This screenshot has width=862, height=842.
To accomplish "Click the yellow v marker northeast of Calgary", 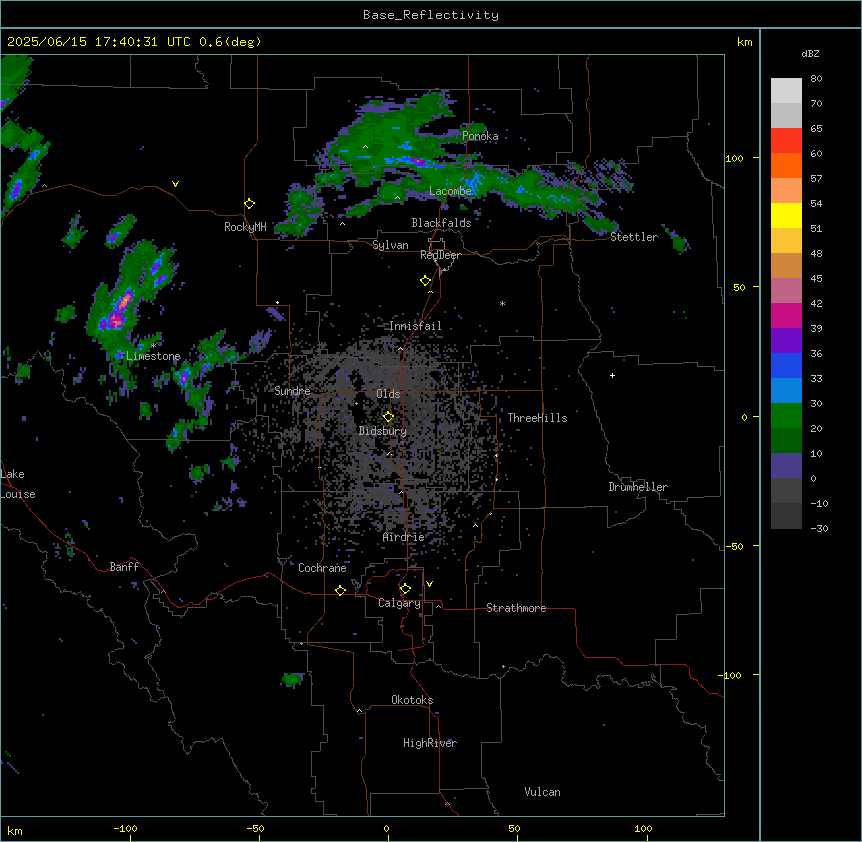I will pyautogui.click(x=429, y=584).
